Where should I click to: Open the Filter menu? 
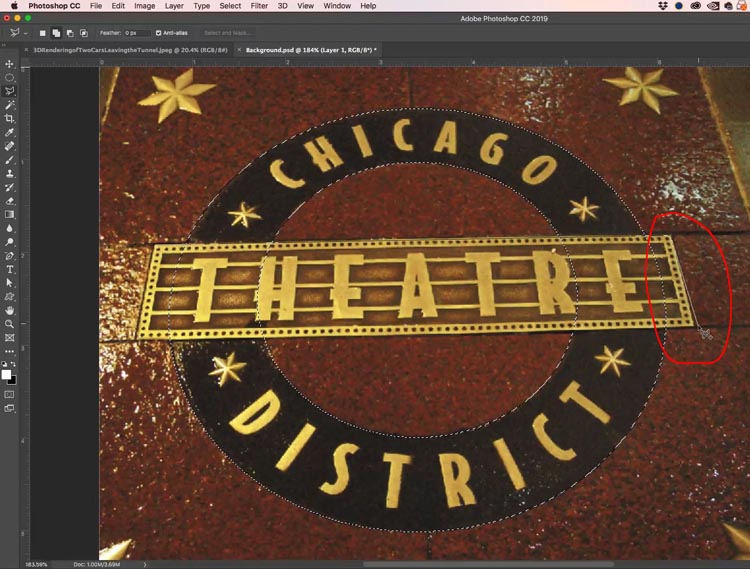click(x=259, y=6)
